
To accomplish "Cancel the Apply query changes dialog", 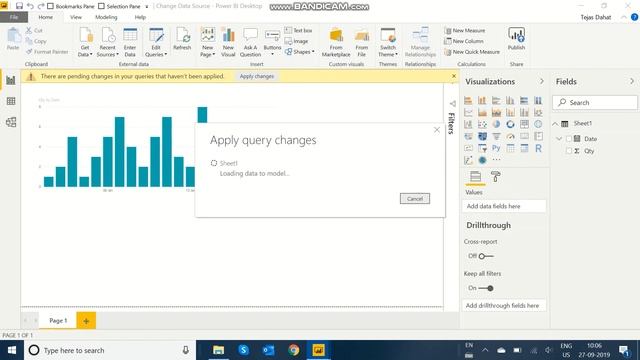I will pos(415,199).
